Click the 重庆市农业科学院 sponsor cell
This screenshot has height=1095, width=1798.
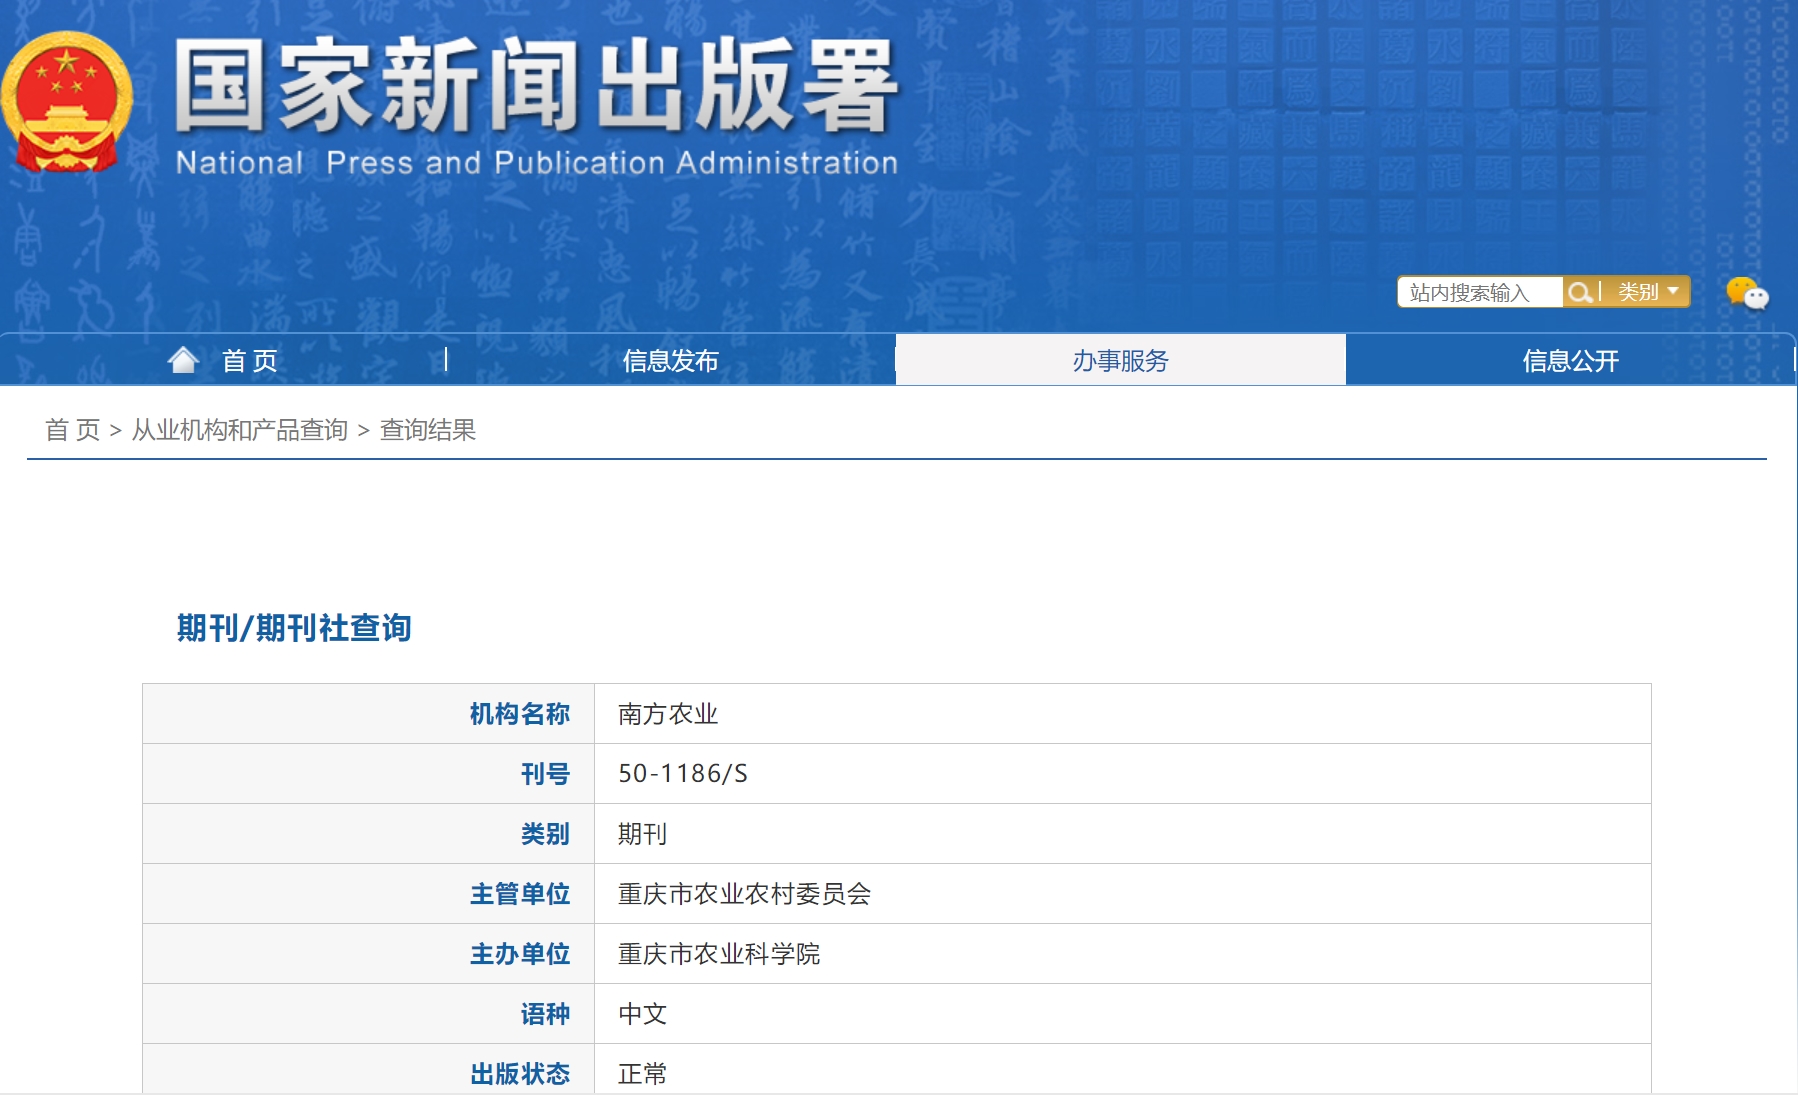point(719,954)
